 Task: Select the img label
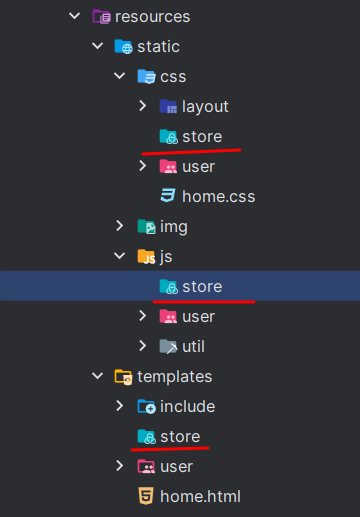(174, 227)
